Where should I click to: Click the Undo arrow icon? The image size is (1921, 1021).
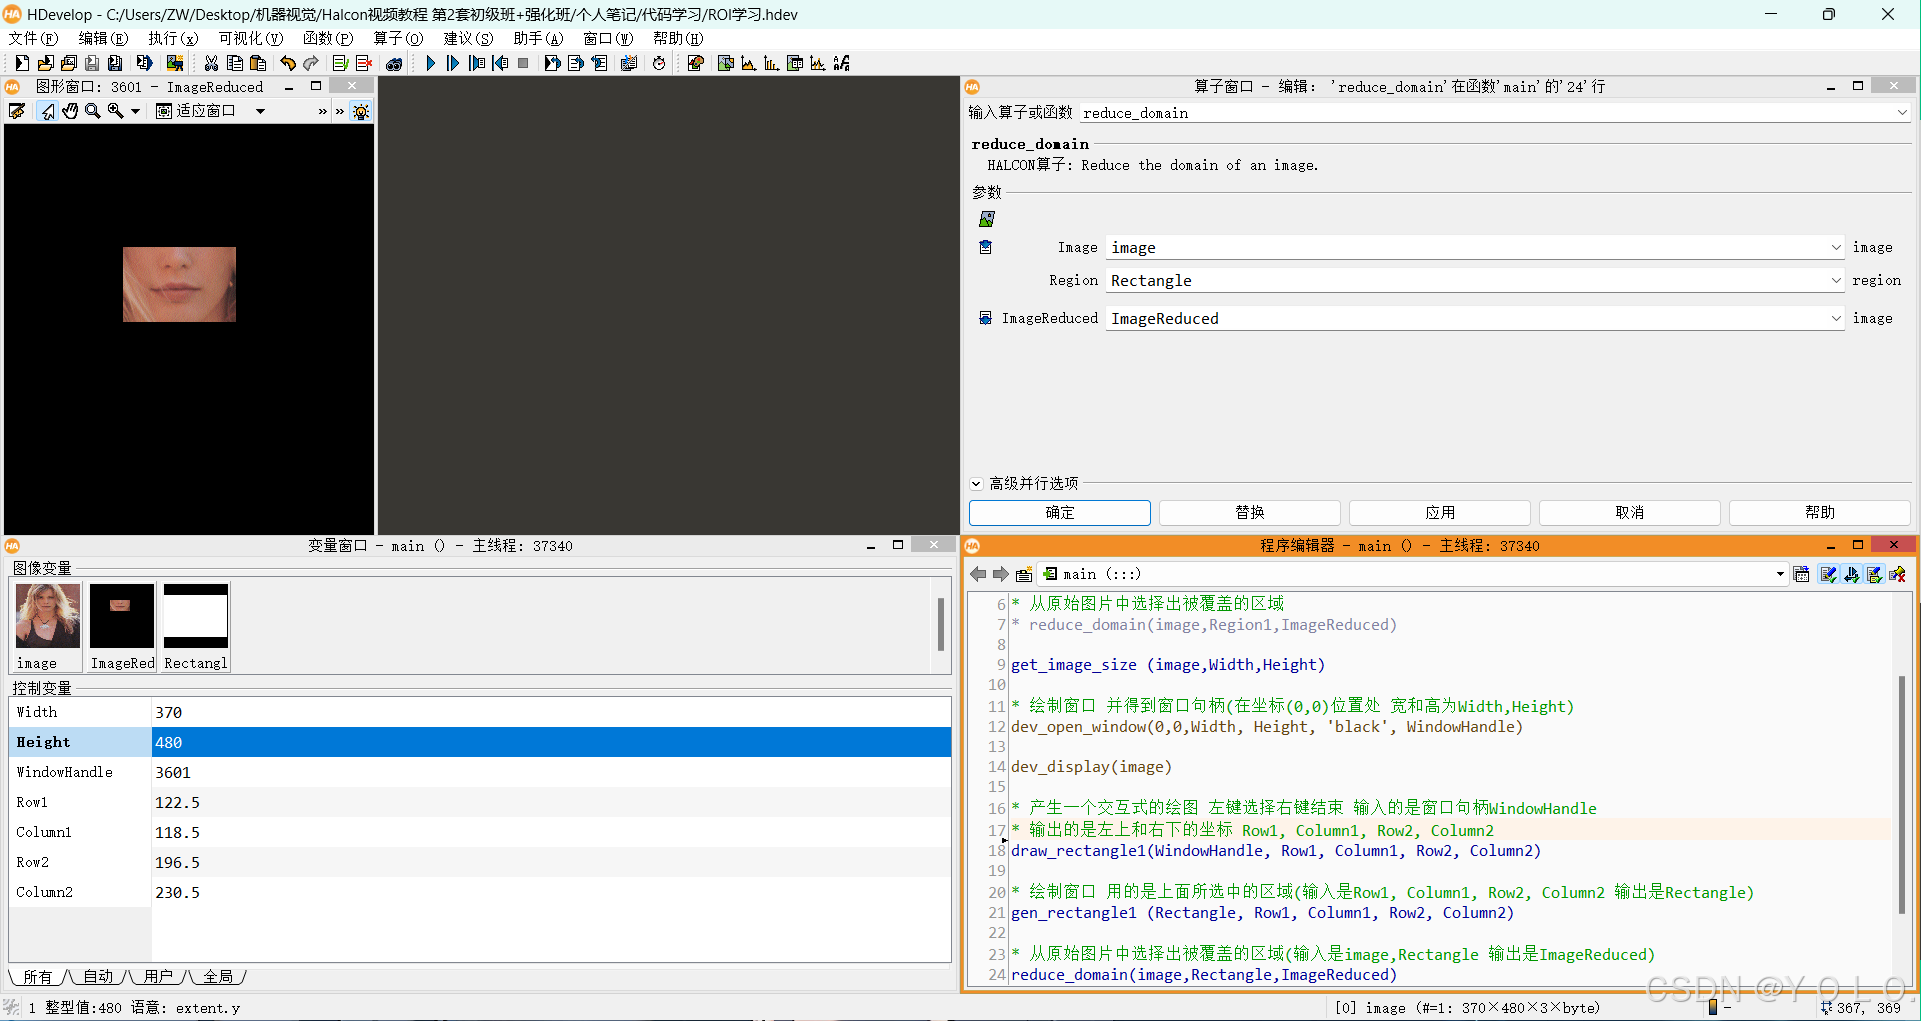point(288,63)
